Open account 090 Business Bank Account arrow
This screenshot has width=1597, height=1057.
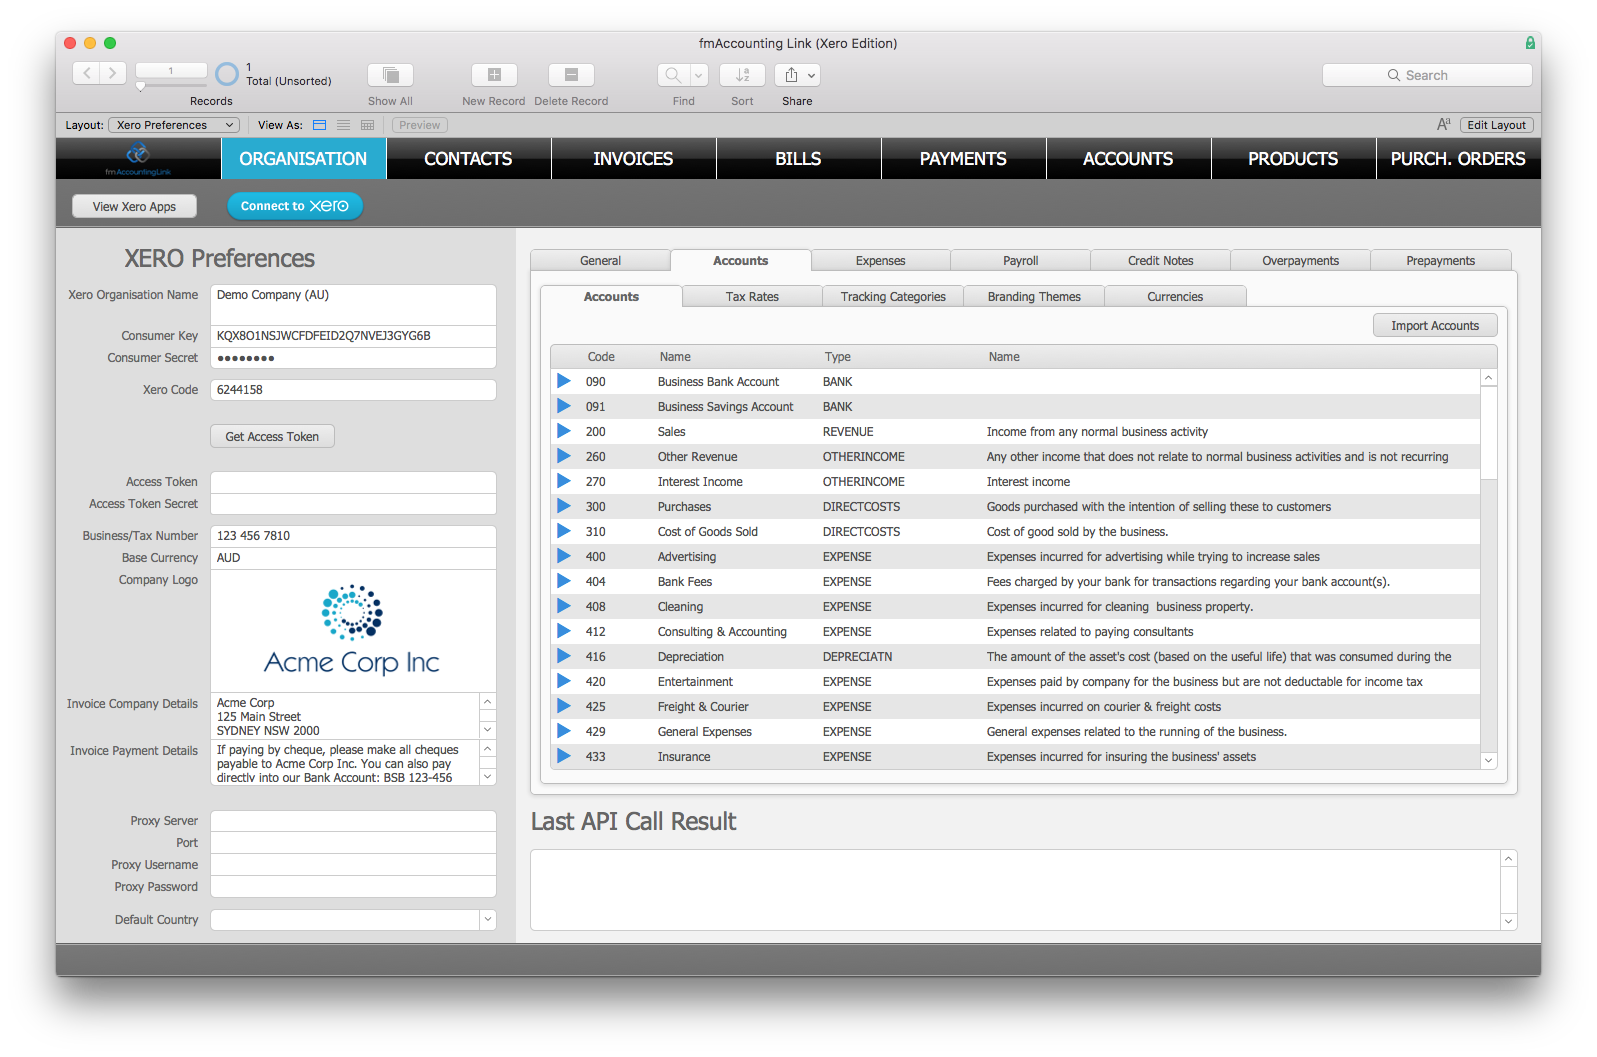(x=564, y=381)
